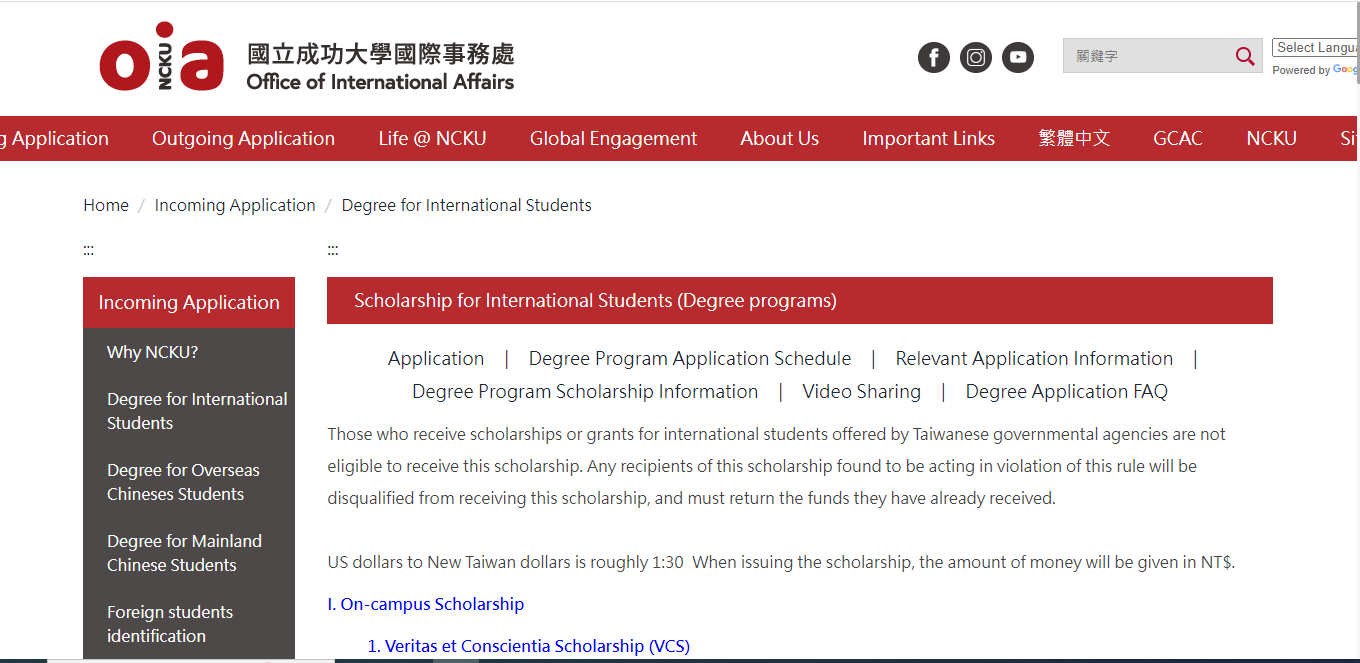Open Degree for Overseas Chineses Students
Viewport: 1360px width, 663px height.
tap(183, 482)
